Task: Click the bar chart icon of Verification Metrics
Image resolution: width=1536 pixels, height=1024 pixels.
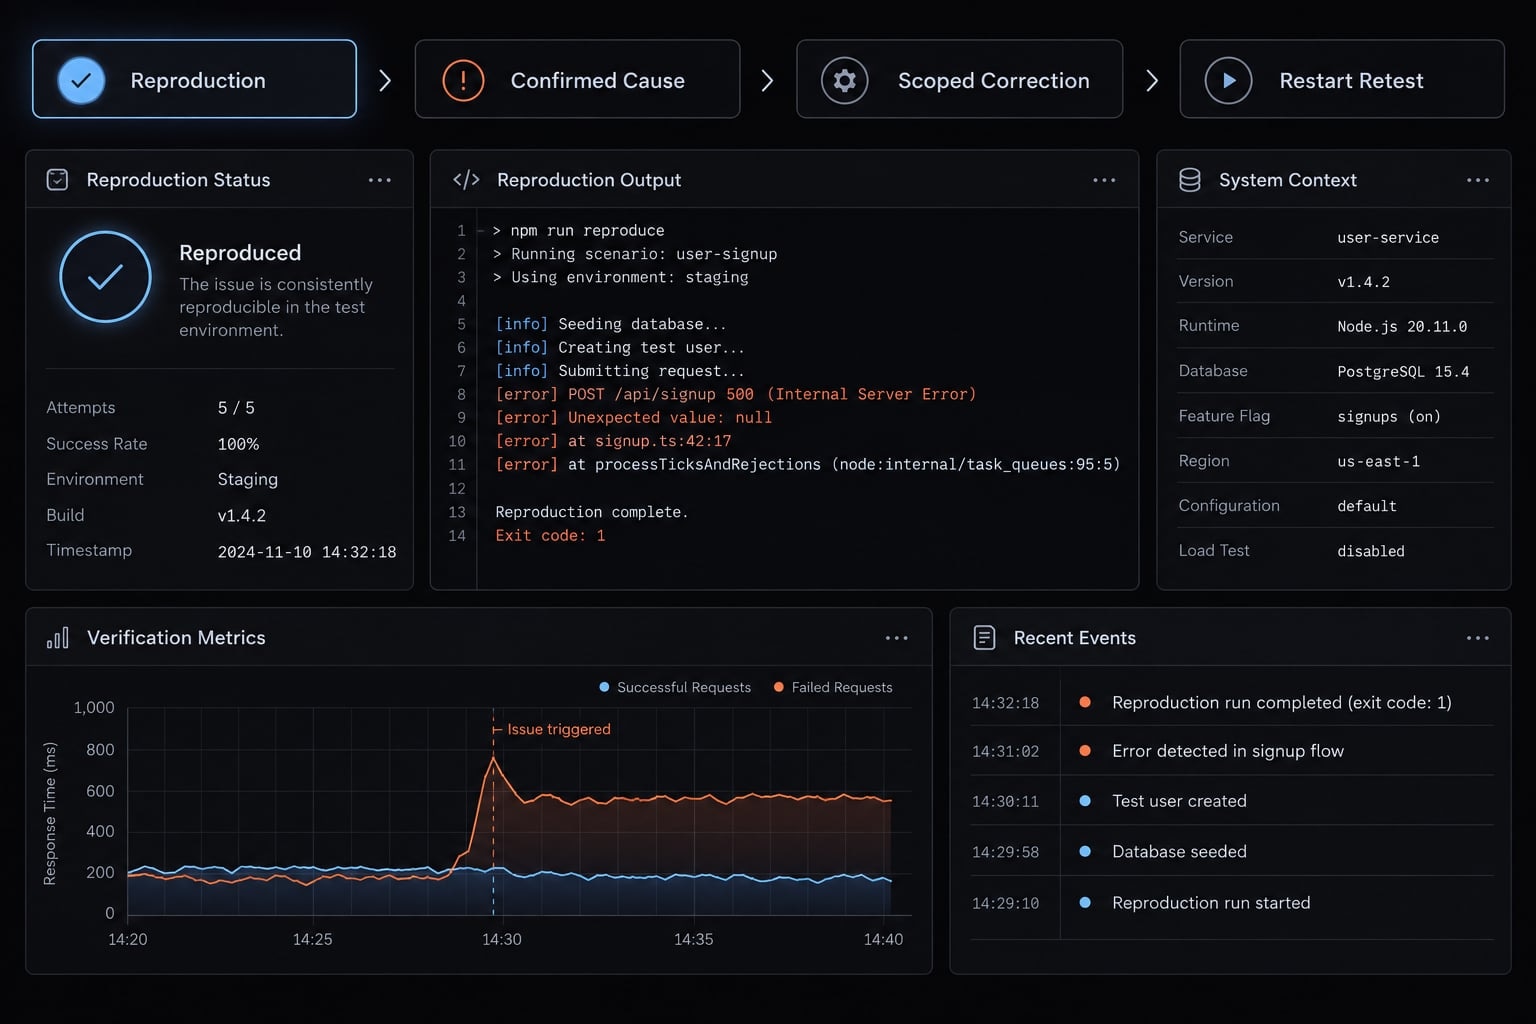Action: click(x=58, y=638)
